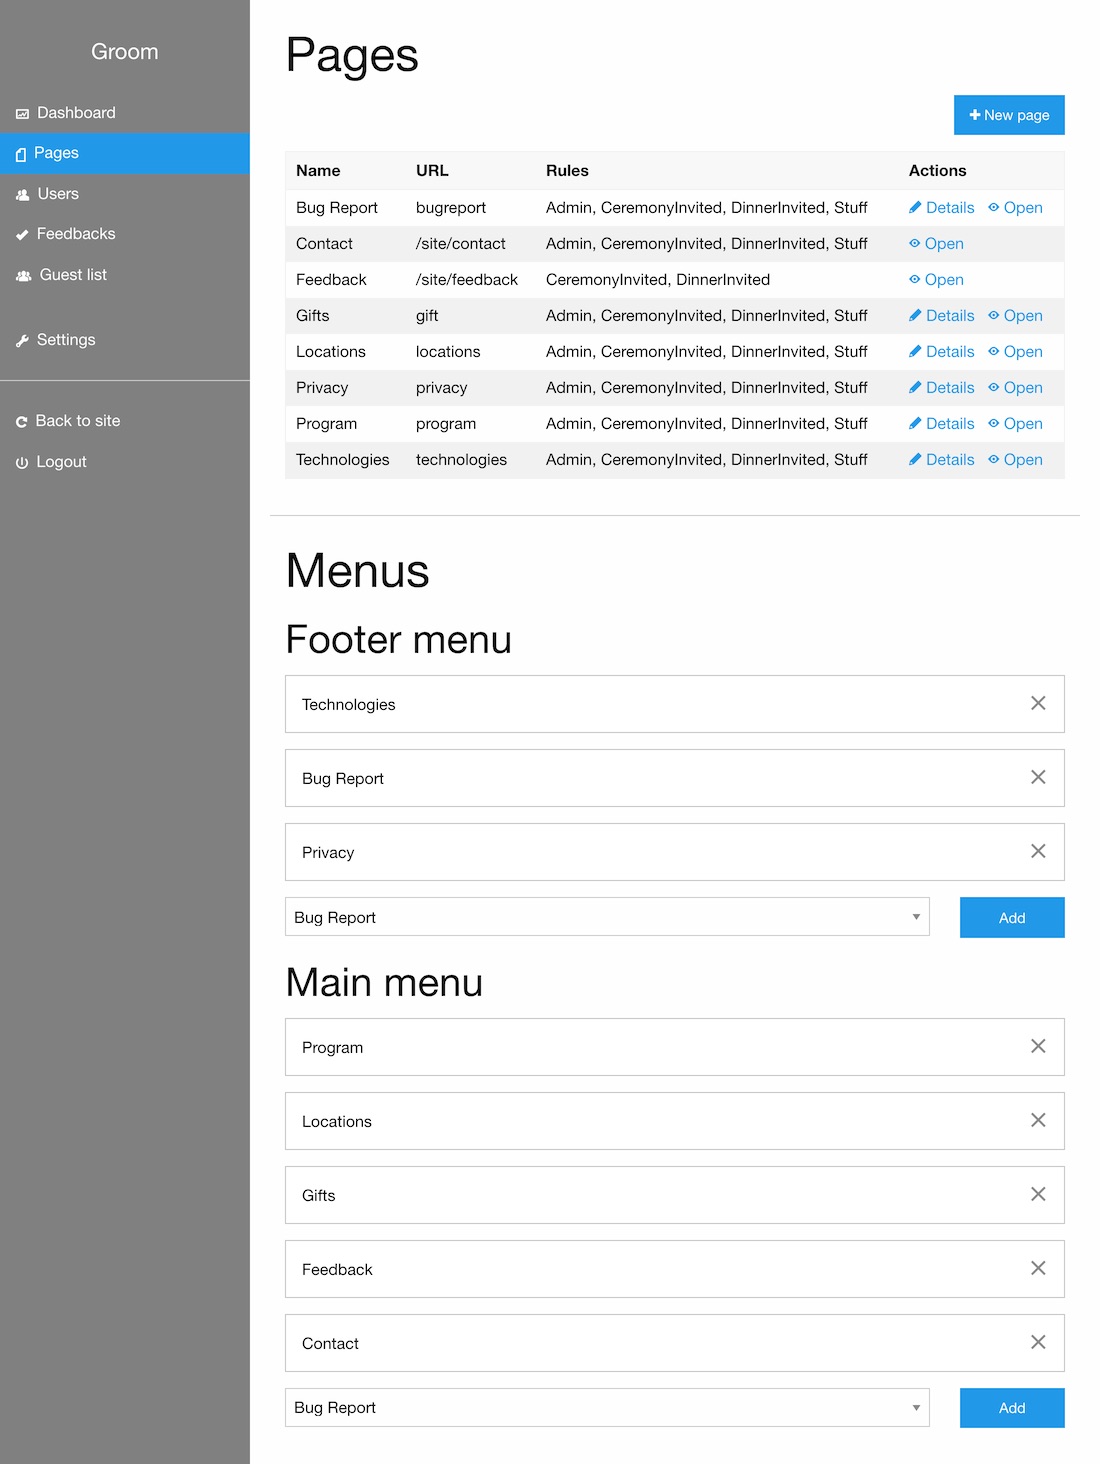Remove Gifts from Main menu

coord(1038,1194)
